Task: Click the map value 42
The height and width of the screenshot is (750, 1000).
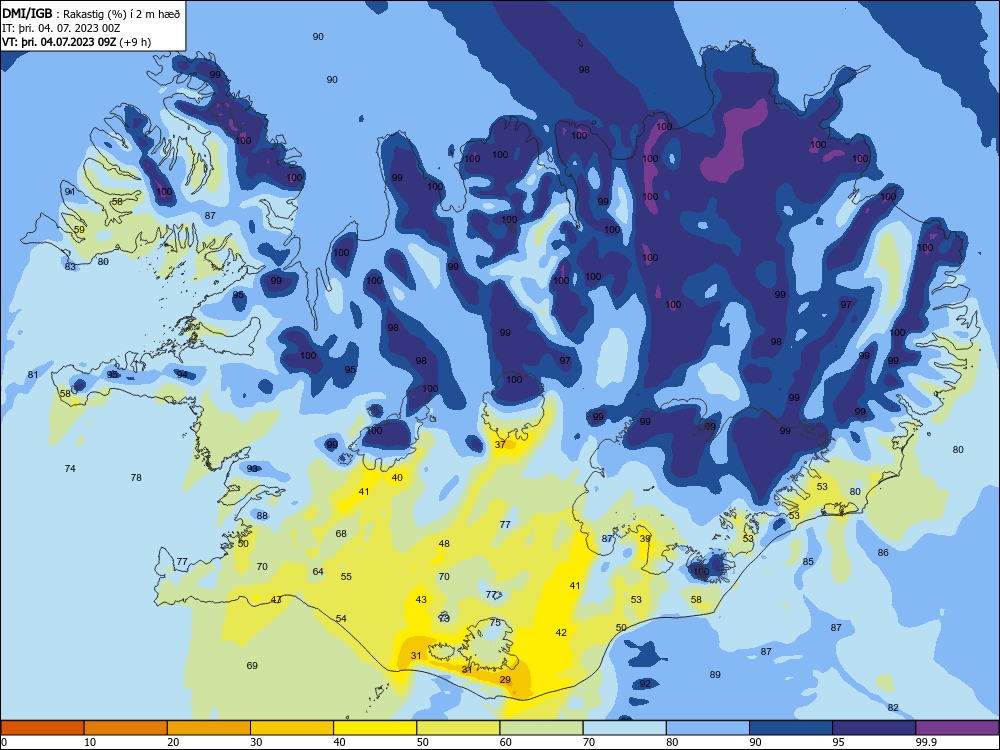Action: 561,633
